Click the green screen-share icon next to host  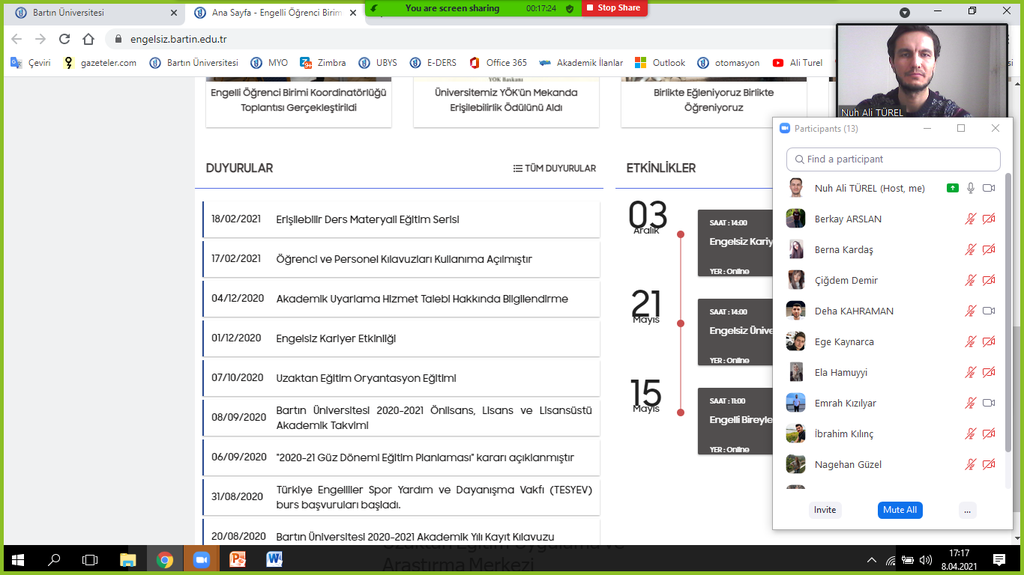[953, 188]
